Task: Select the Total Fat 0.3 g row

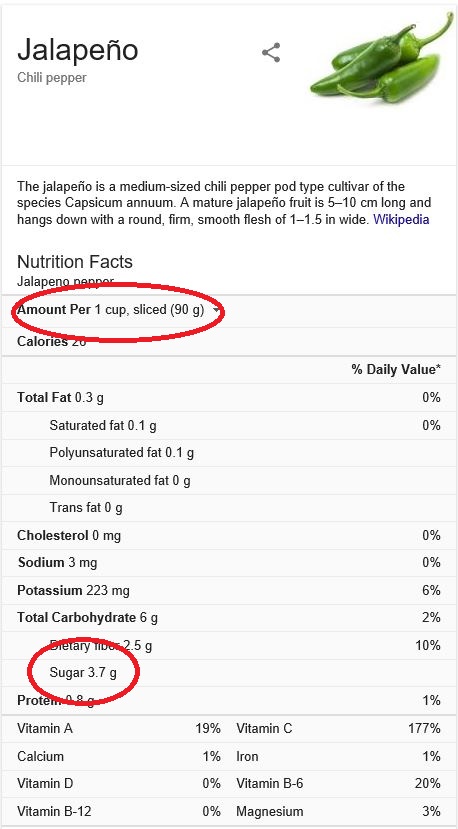Action: coord(229,398)
